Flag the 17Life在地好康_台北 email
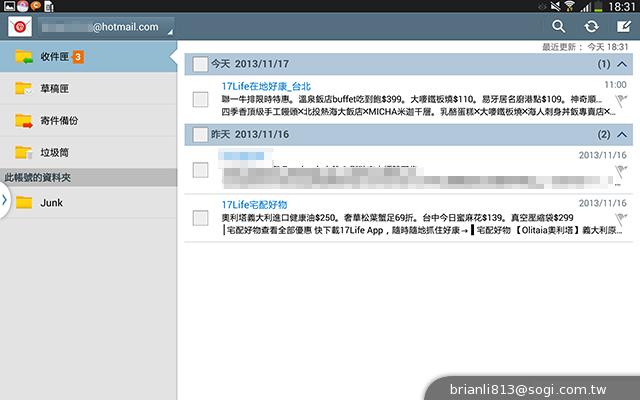Viewport: 640px width, 400px height. click(621, 101)
